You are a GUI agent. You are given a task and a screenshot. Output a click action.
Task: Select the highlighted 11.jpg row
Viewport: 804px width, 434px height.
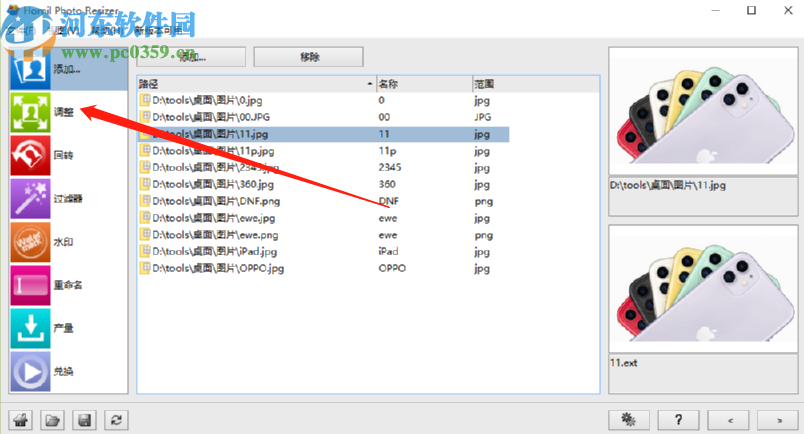[x=324, y=134]
